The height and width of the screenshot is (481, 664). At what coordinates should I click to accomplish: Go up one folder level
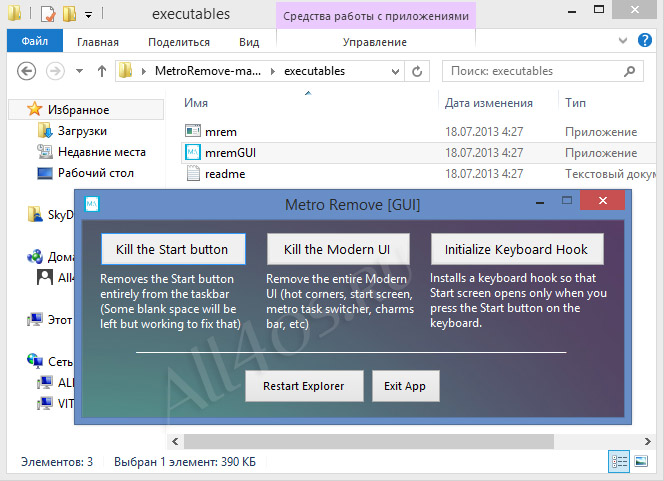102,71
